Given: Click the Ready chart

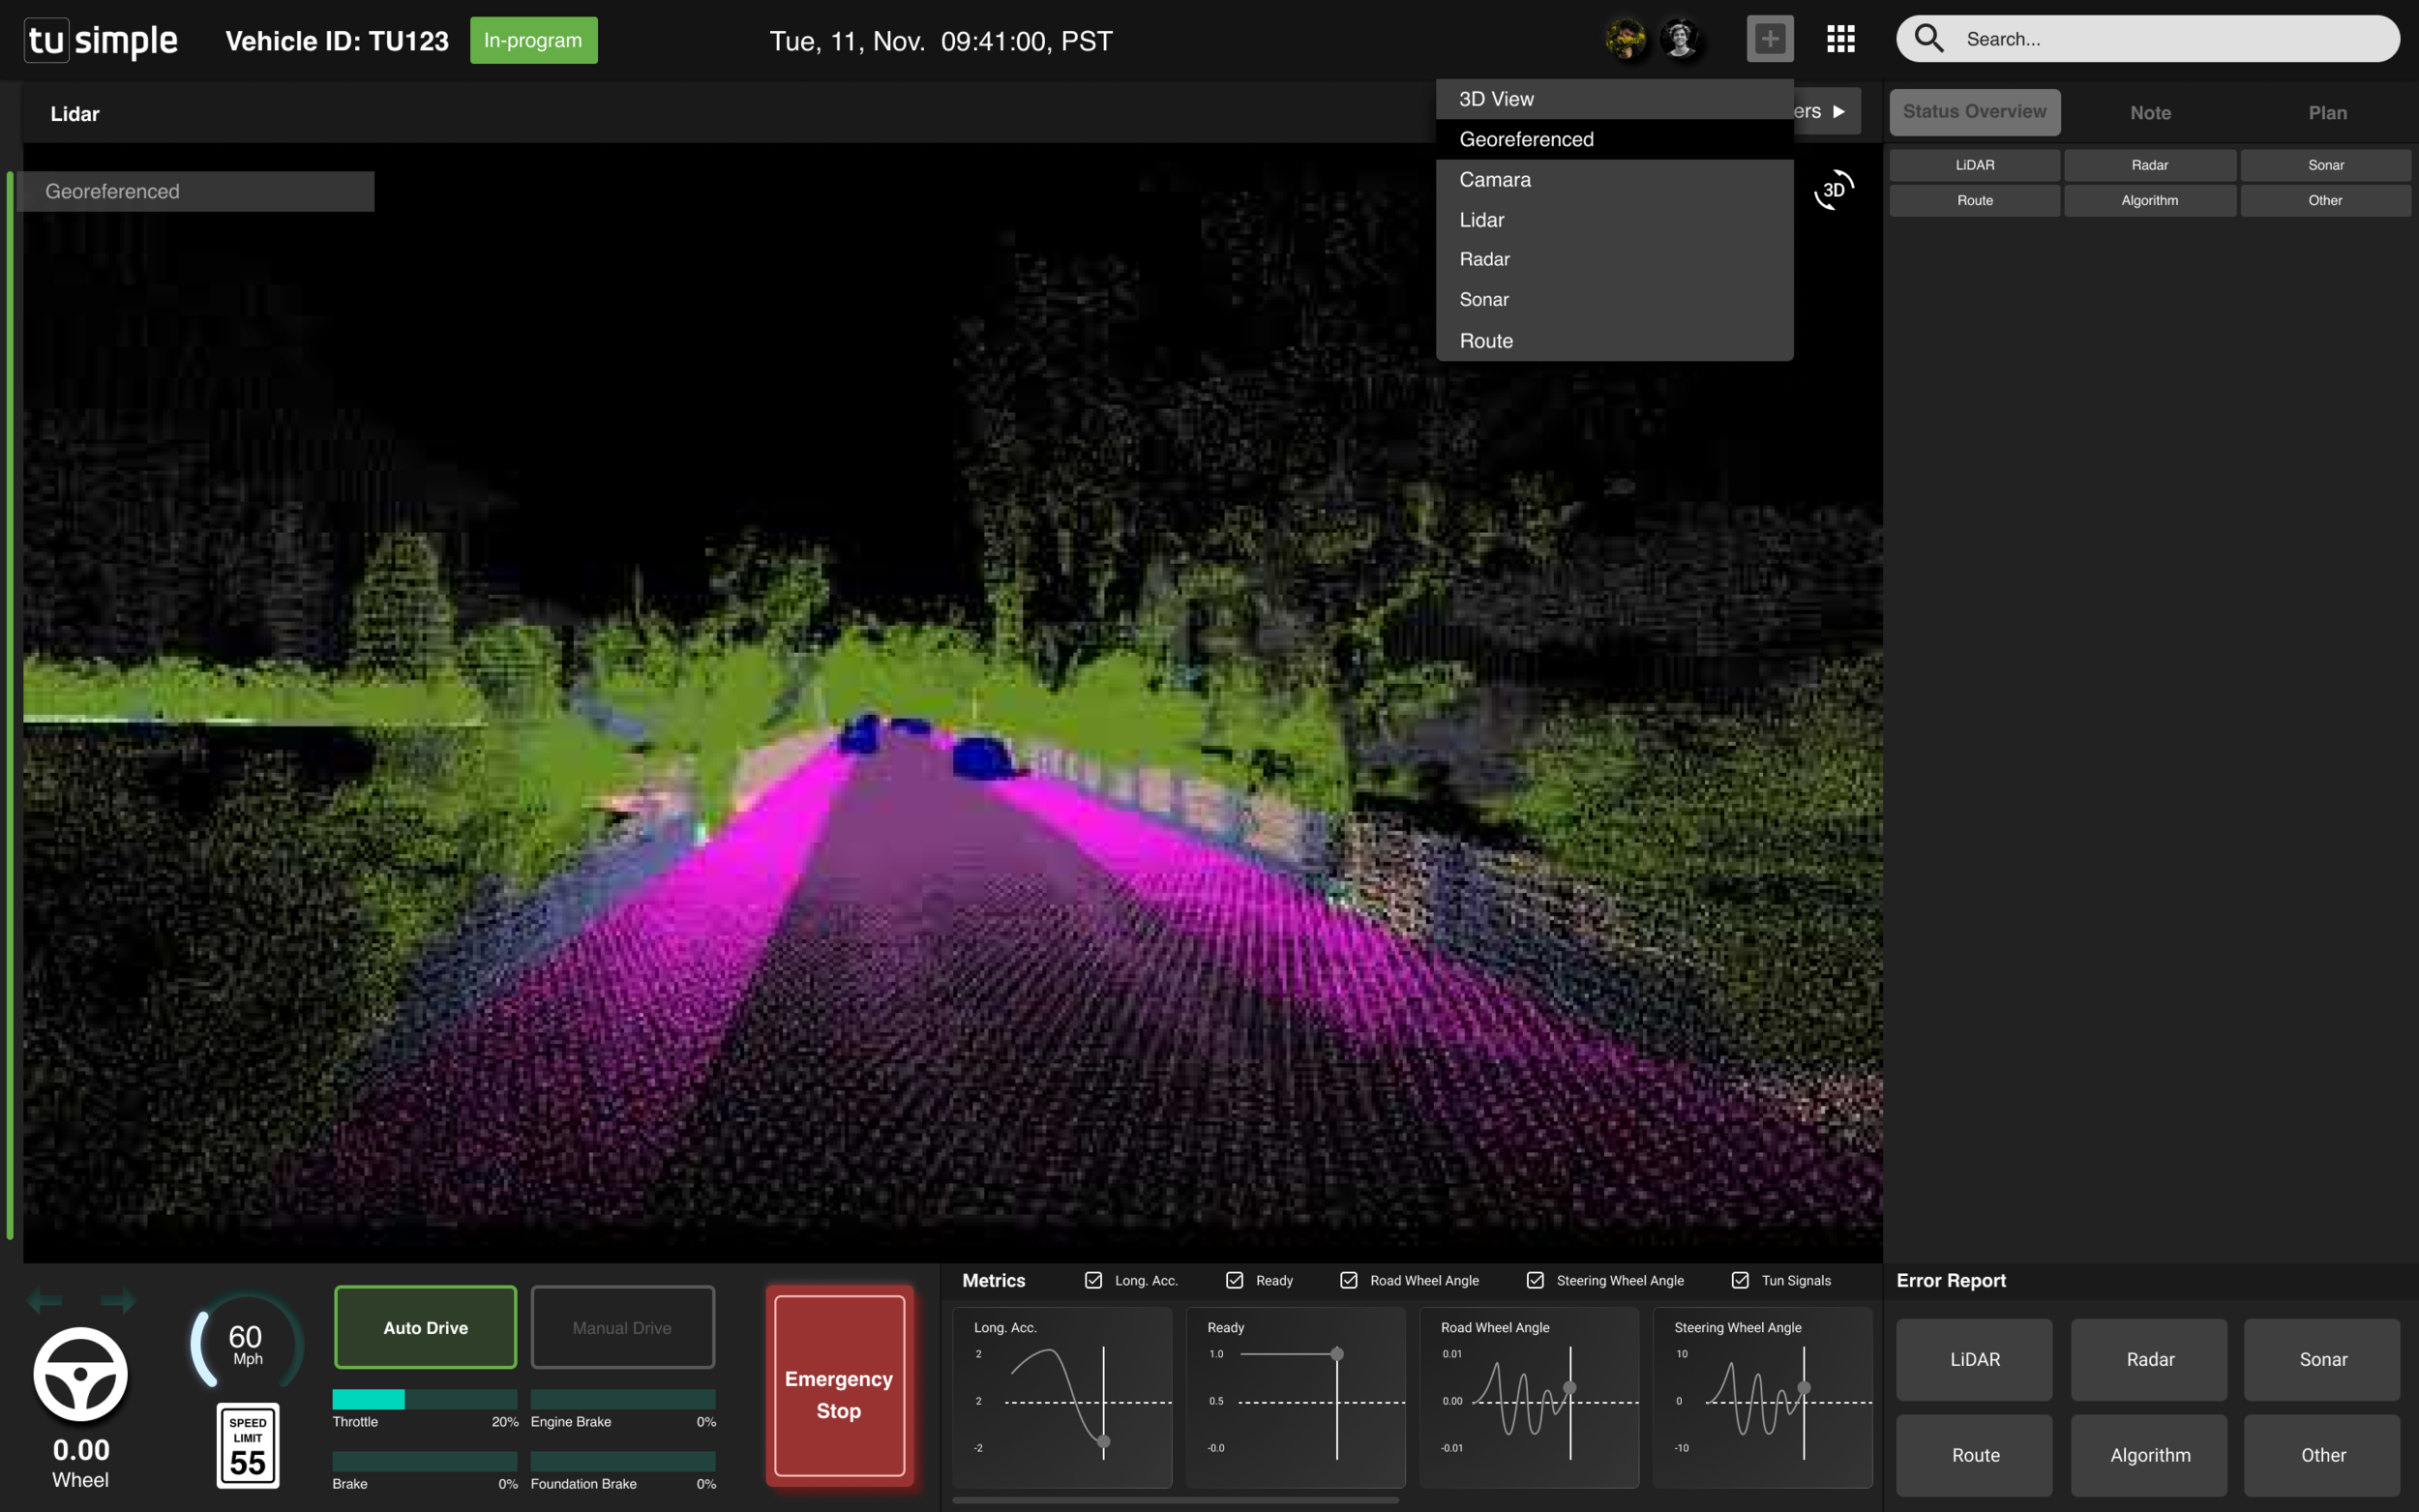Looking at the screenshot, I should 1295,1397.
